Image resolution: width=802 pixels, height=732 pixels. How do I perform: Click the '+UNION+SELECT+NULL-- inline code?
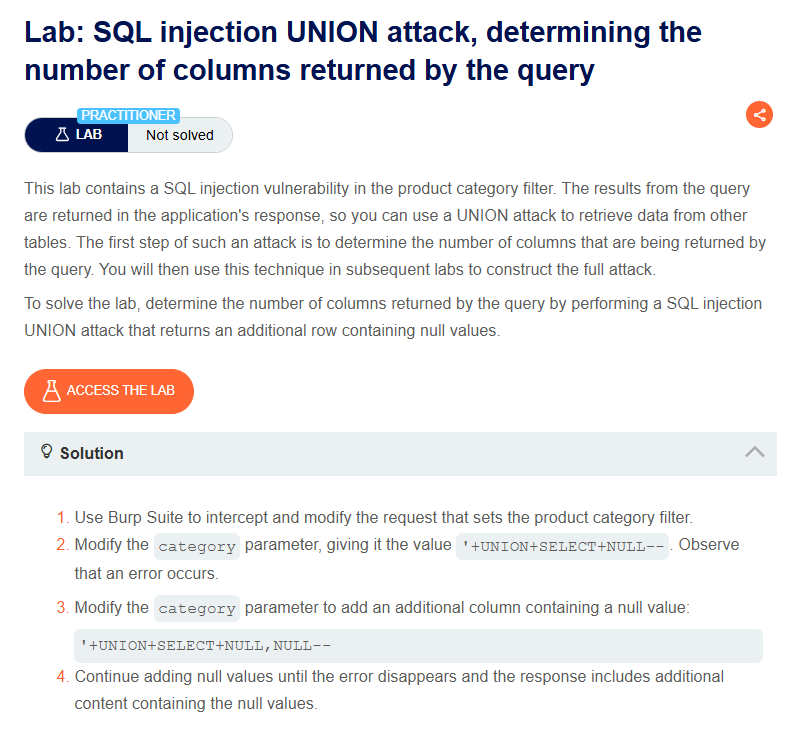click(562, 546)
